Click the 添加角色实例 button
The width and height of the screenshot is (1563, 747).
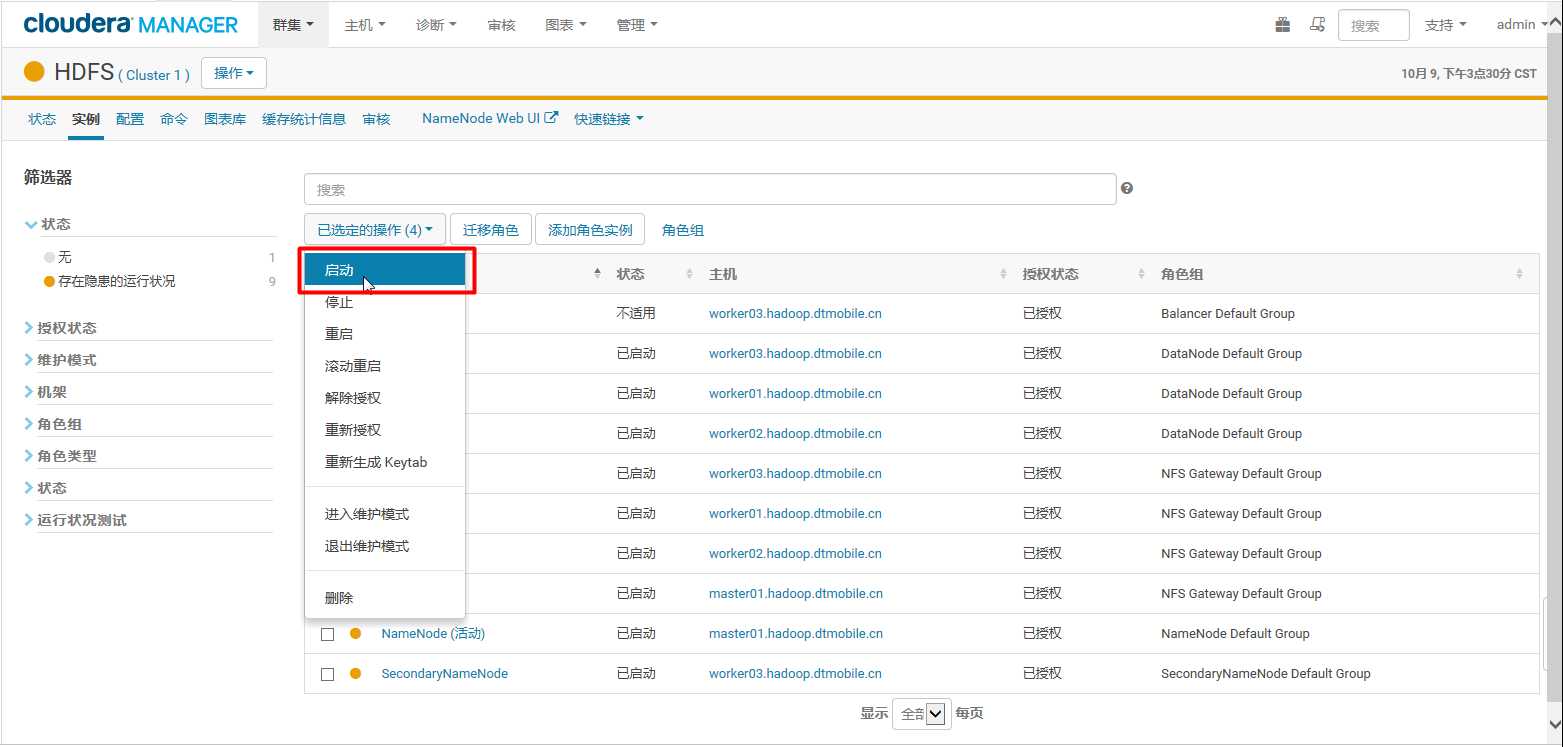pos(590,230)
